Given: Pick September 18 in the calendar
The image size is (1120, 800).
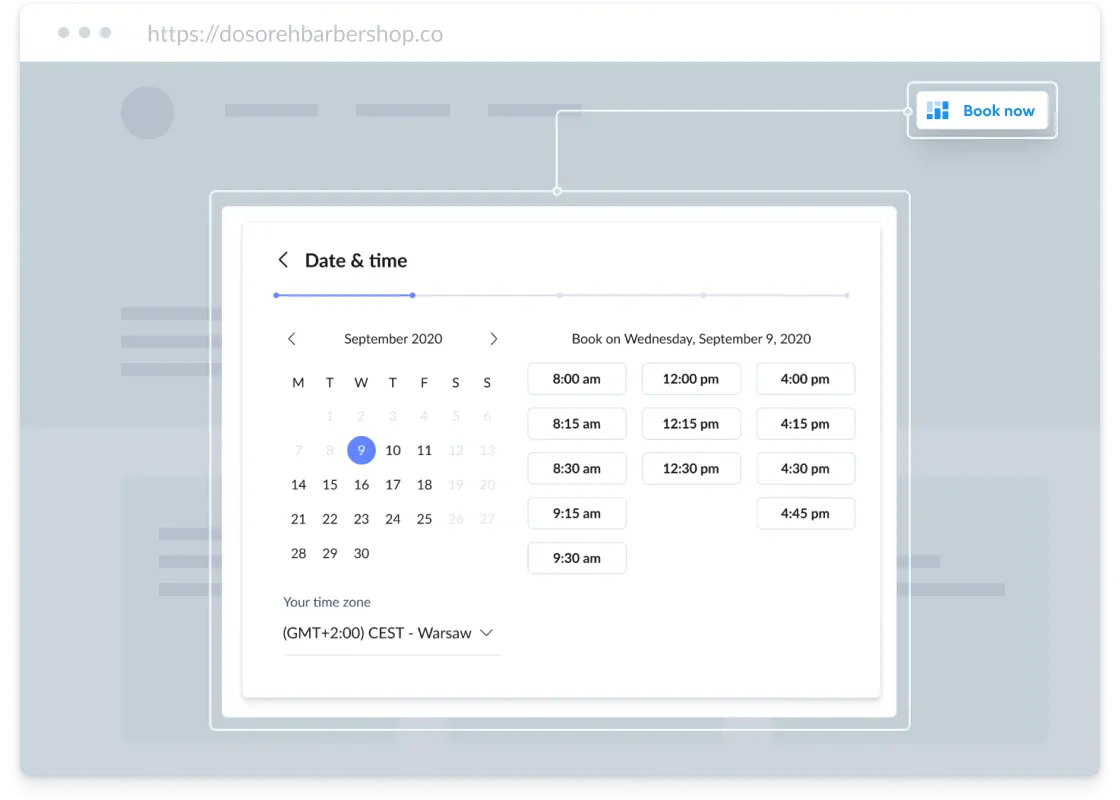Looking at the screenshot, I should pos(424,485).
